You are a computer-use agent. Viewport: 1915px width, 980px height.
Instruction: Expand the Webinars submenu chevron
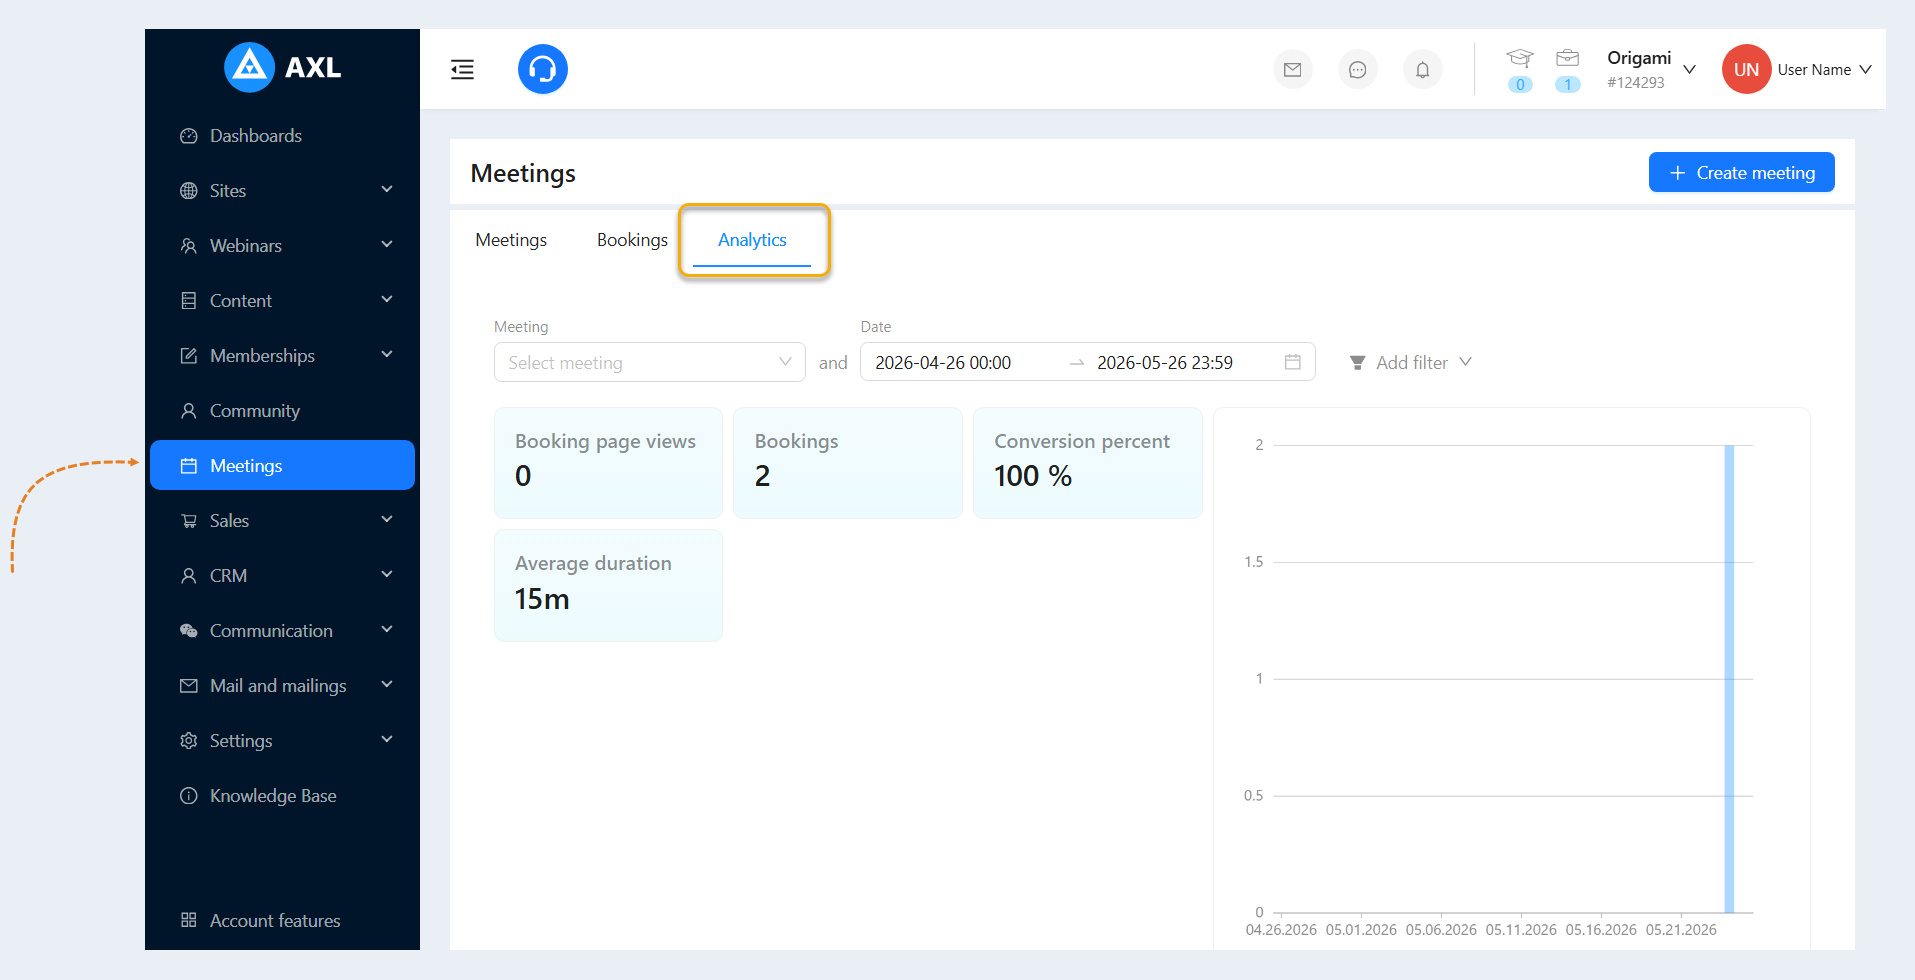click(x=387, y=244)
